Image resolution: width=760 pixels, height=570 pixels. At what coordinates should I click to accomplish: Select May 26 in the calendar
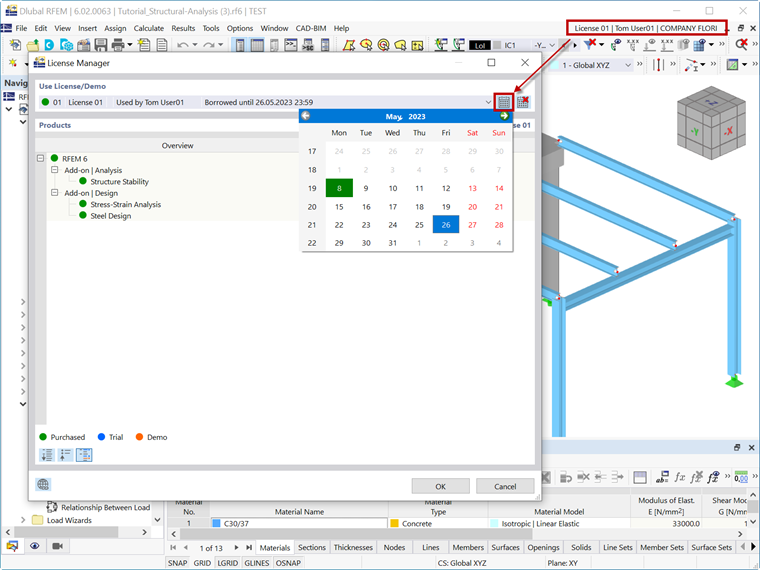point(446,225)
